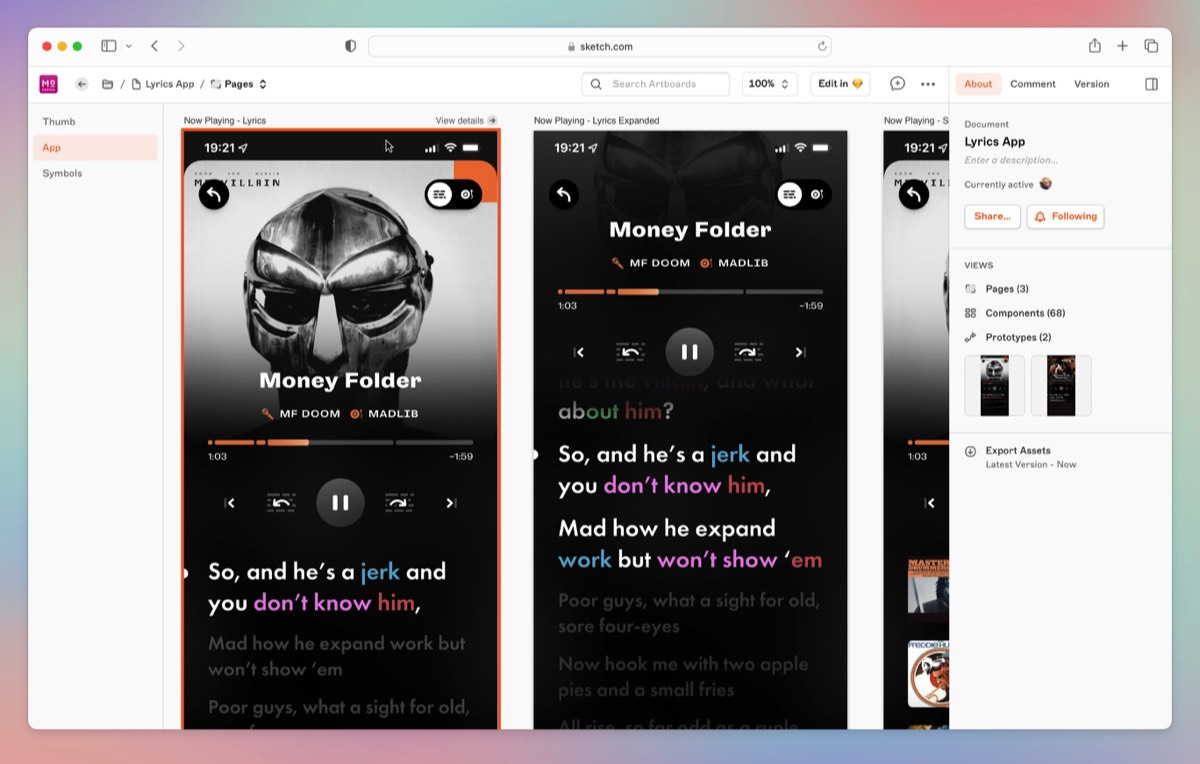Toggle the Following notification button
Viewport: 1200px width, 764px height.
tap(1065, 216)
